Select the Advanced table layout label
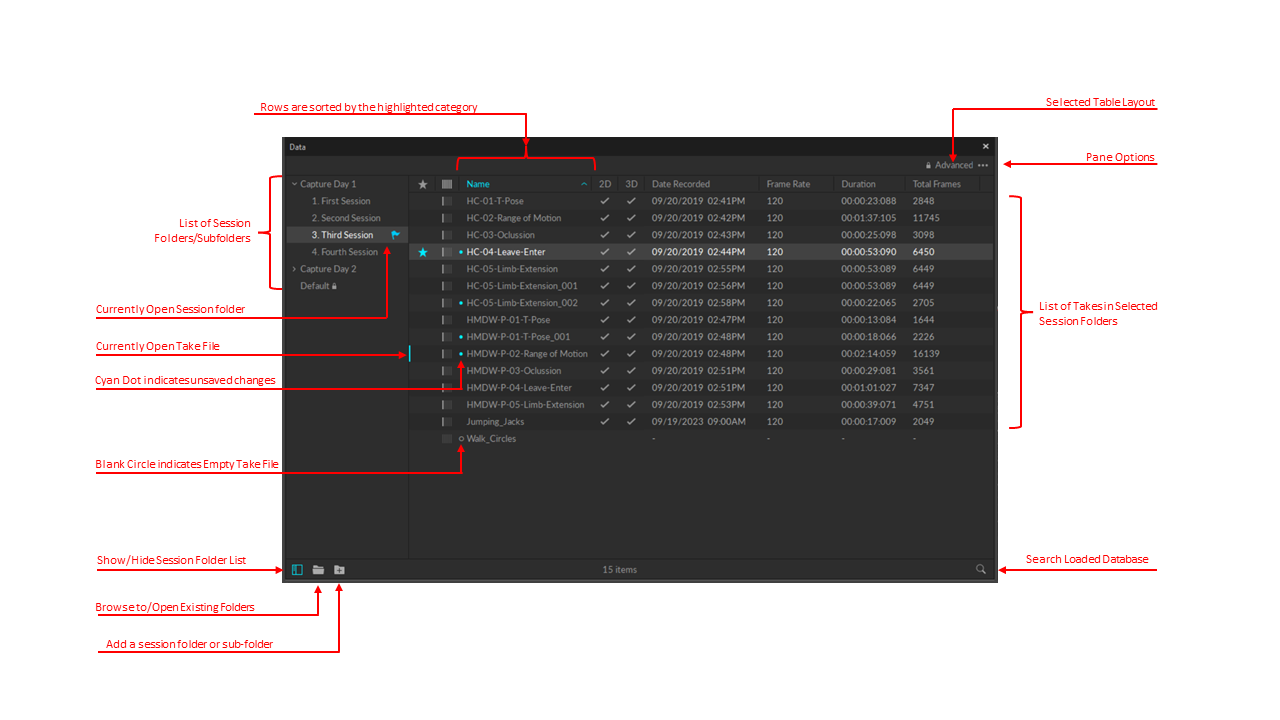The width and height of the screenshot is (1280, 720). [x=953, y=166]
